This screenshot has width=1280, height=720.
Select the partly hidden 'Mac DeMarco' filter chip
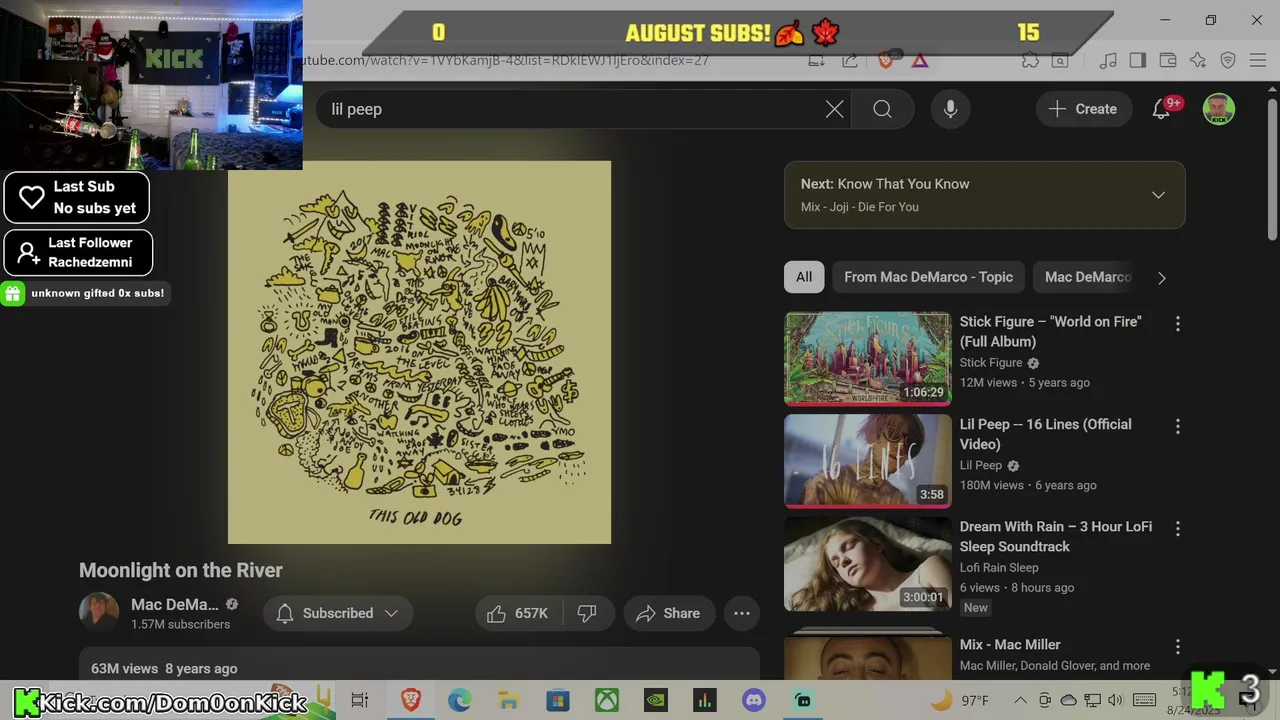click(1088, 277)
